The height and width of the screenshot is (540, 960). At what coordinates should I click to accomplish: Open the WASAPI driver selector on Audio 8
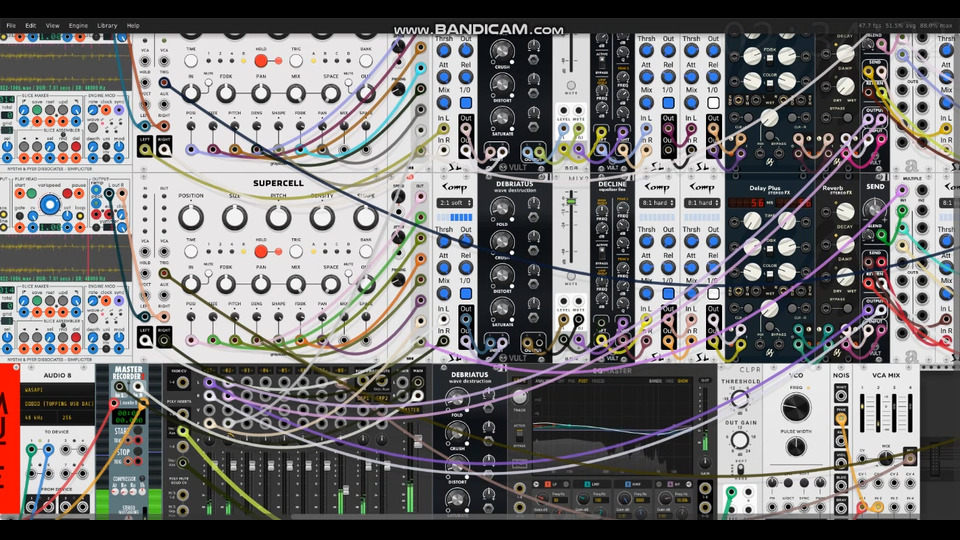click(x=59, y=389)
